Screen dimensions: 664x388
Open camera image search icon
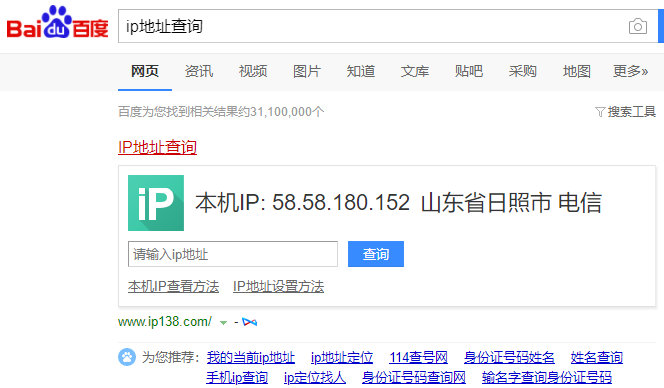(x=637, y=27)
